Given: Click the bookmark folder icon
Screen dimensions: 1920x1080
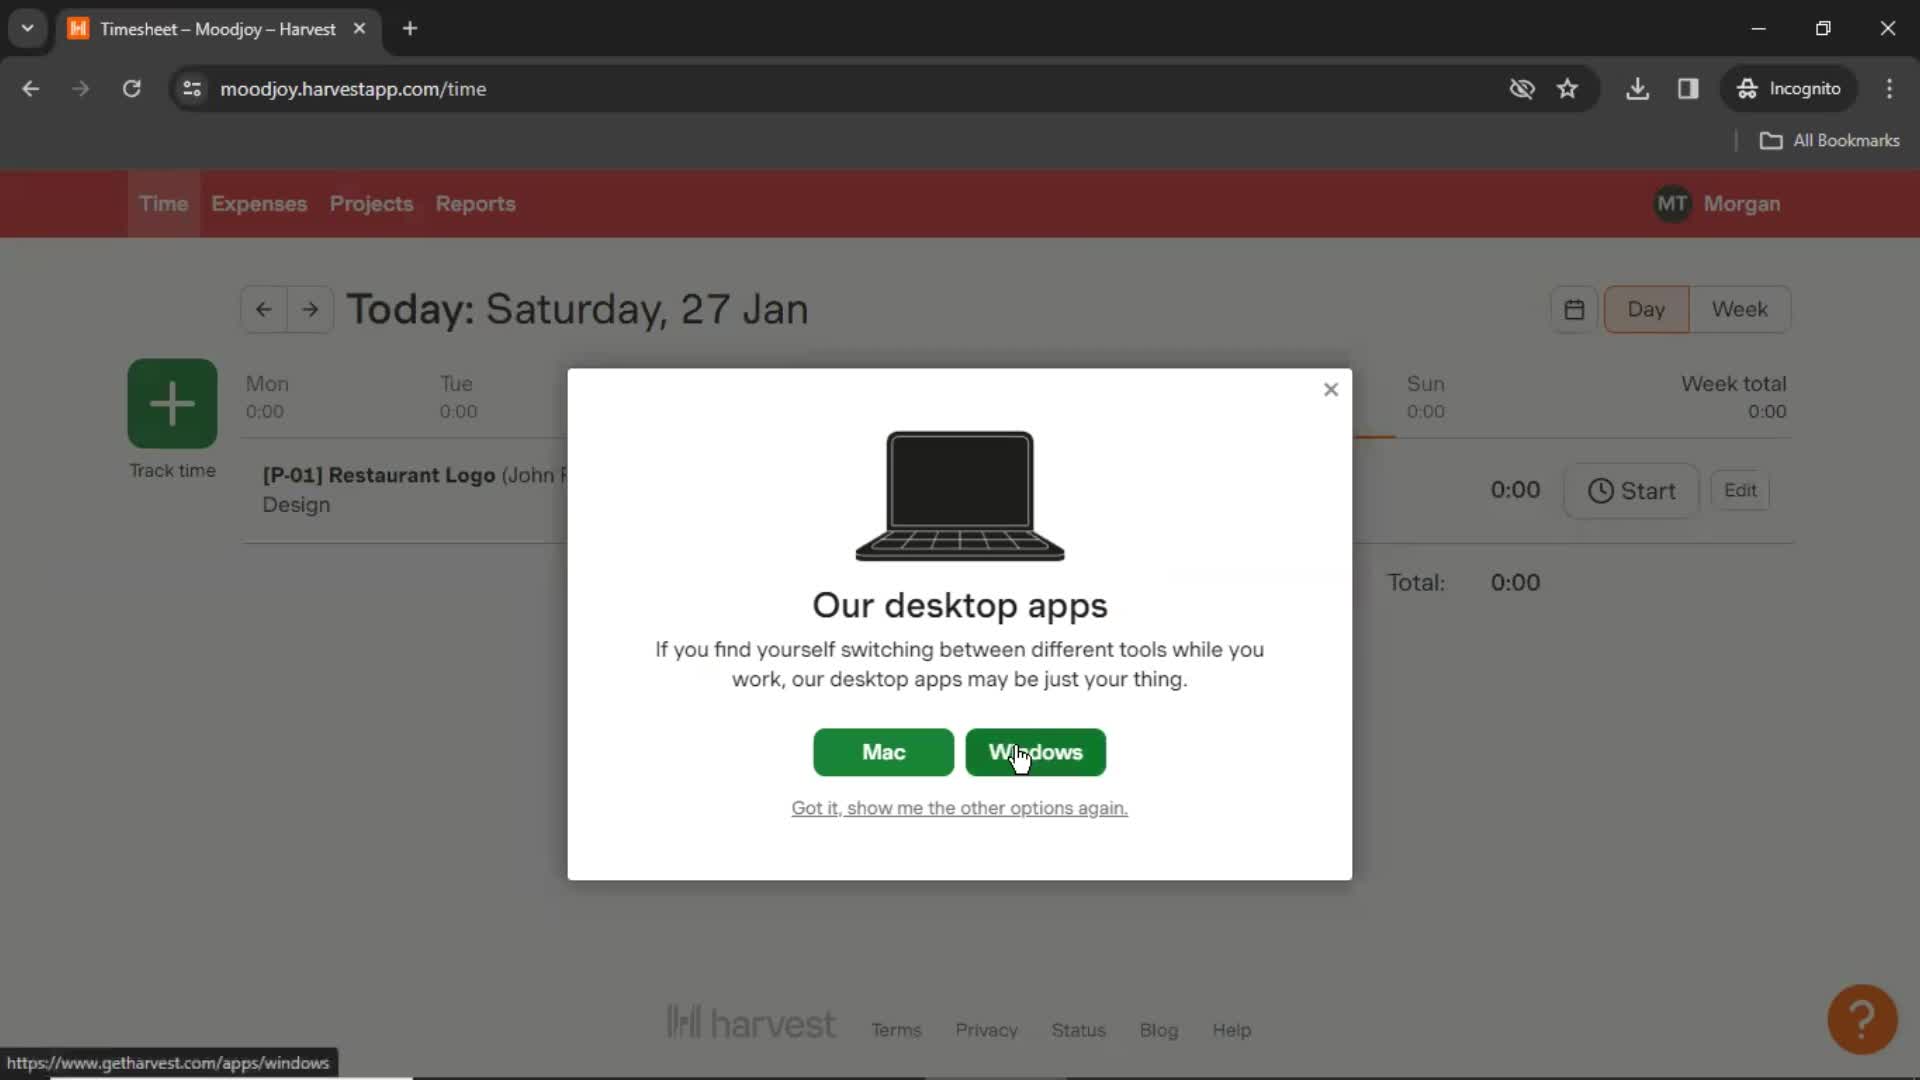Looking at the screenshot, I should (1771, 140).
